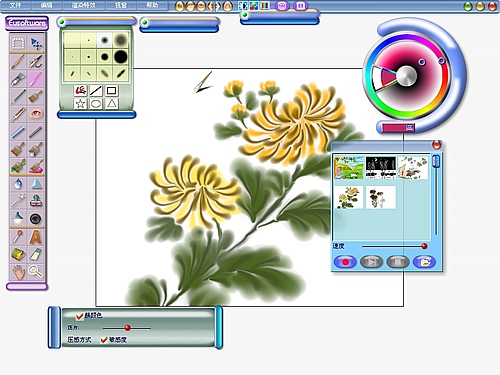Select the lamp lighting tool
The image size is (500, 375).
point(18,218)
